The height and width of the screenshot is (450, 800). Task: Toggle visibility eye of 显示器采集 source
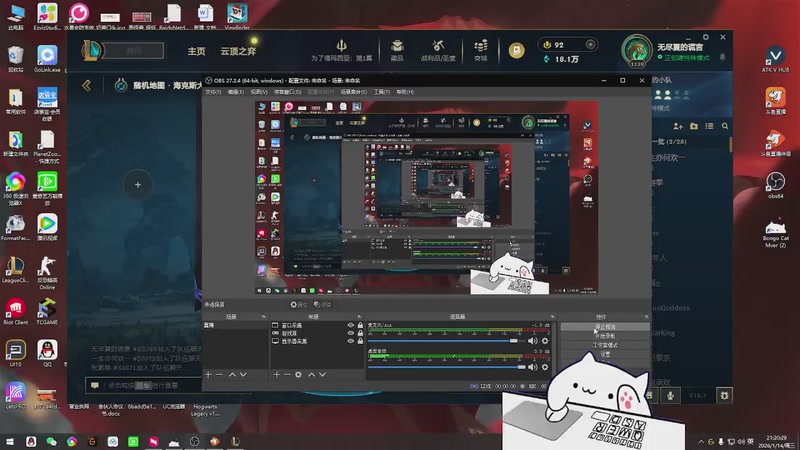point(351,341)
